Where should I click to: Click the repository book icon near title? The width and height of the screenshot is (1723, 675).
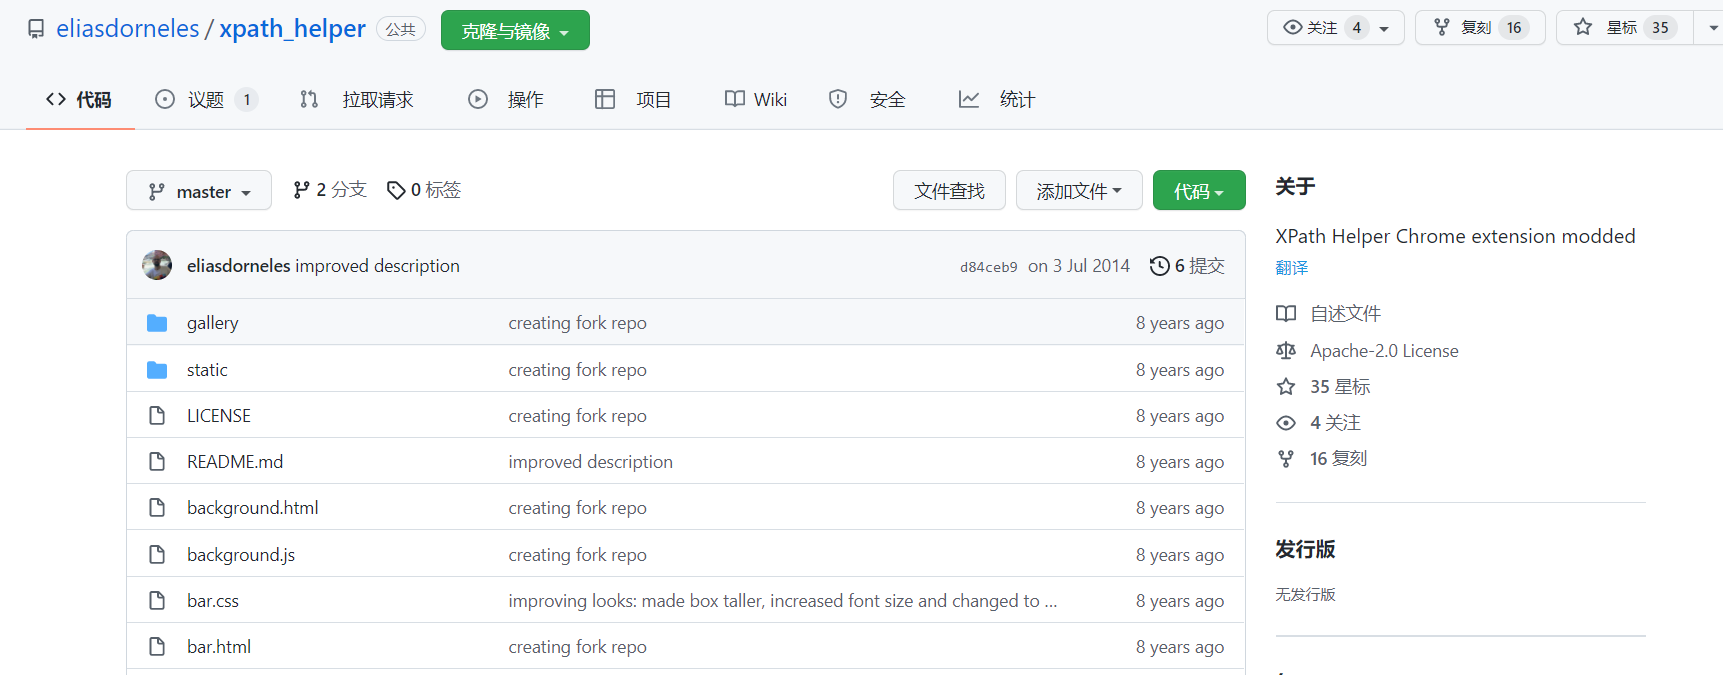(x=36, y=29)
